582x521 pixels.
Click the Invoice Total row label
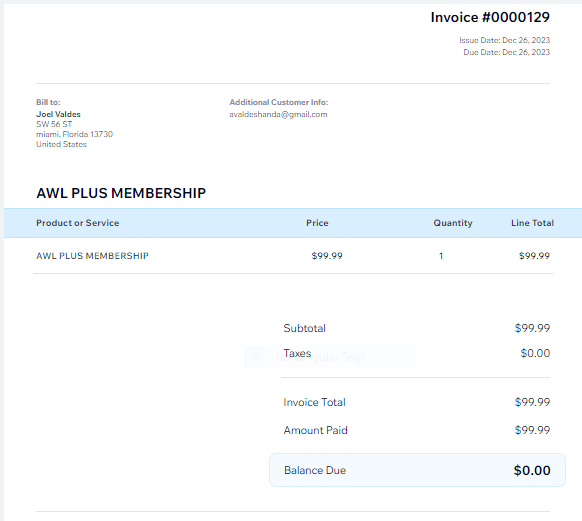314,402
